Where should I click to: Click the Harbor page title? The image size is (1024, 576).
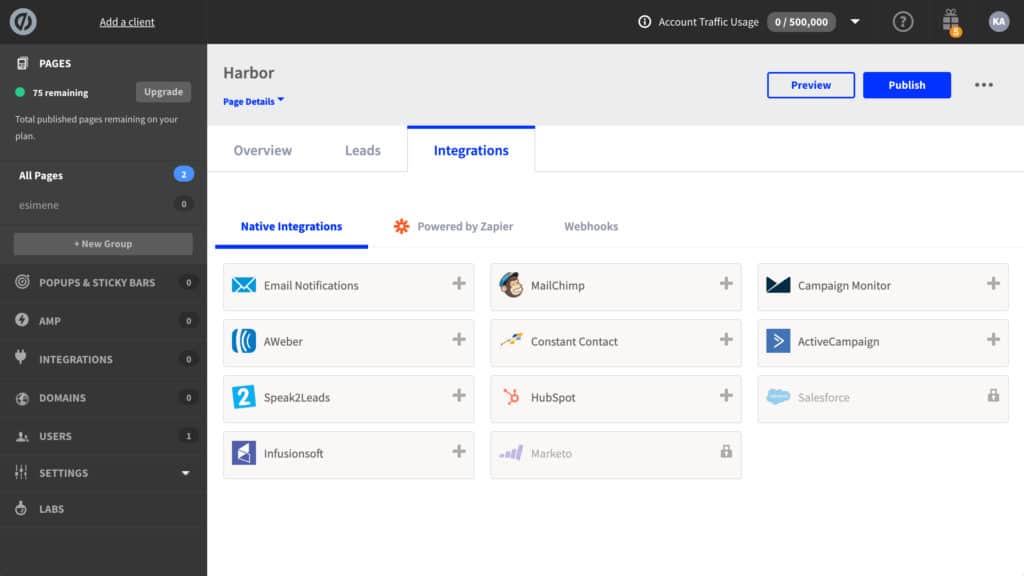click(x=249, y=72)
